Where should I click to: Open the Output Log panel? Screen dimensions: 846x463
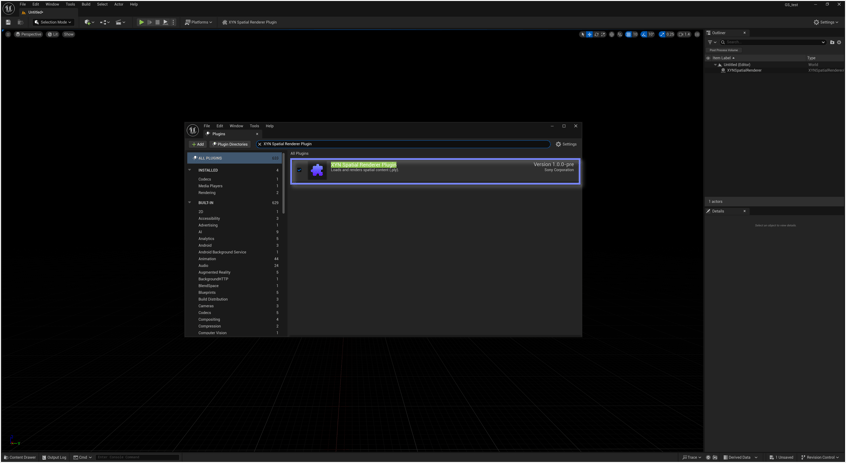[x=55, y=457]
